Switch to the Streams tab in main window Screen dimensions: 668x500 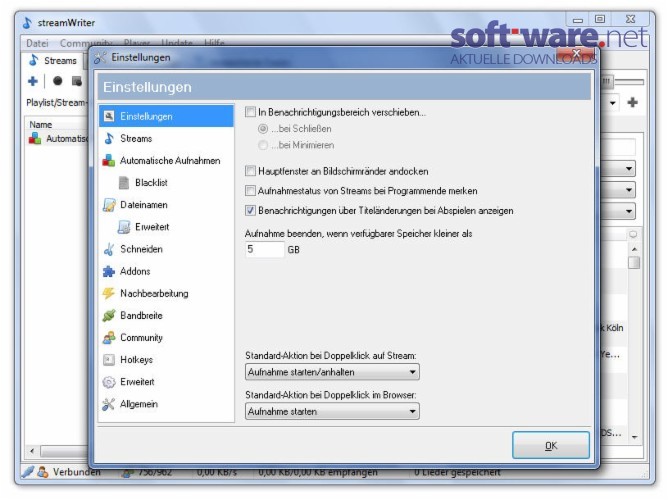point(53,60)
